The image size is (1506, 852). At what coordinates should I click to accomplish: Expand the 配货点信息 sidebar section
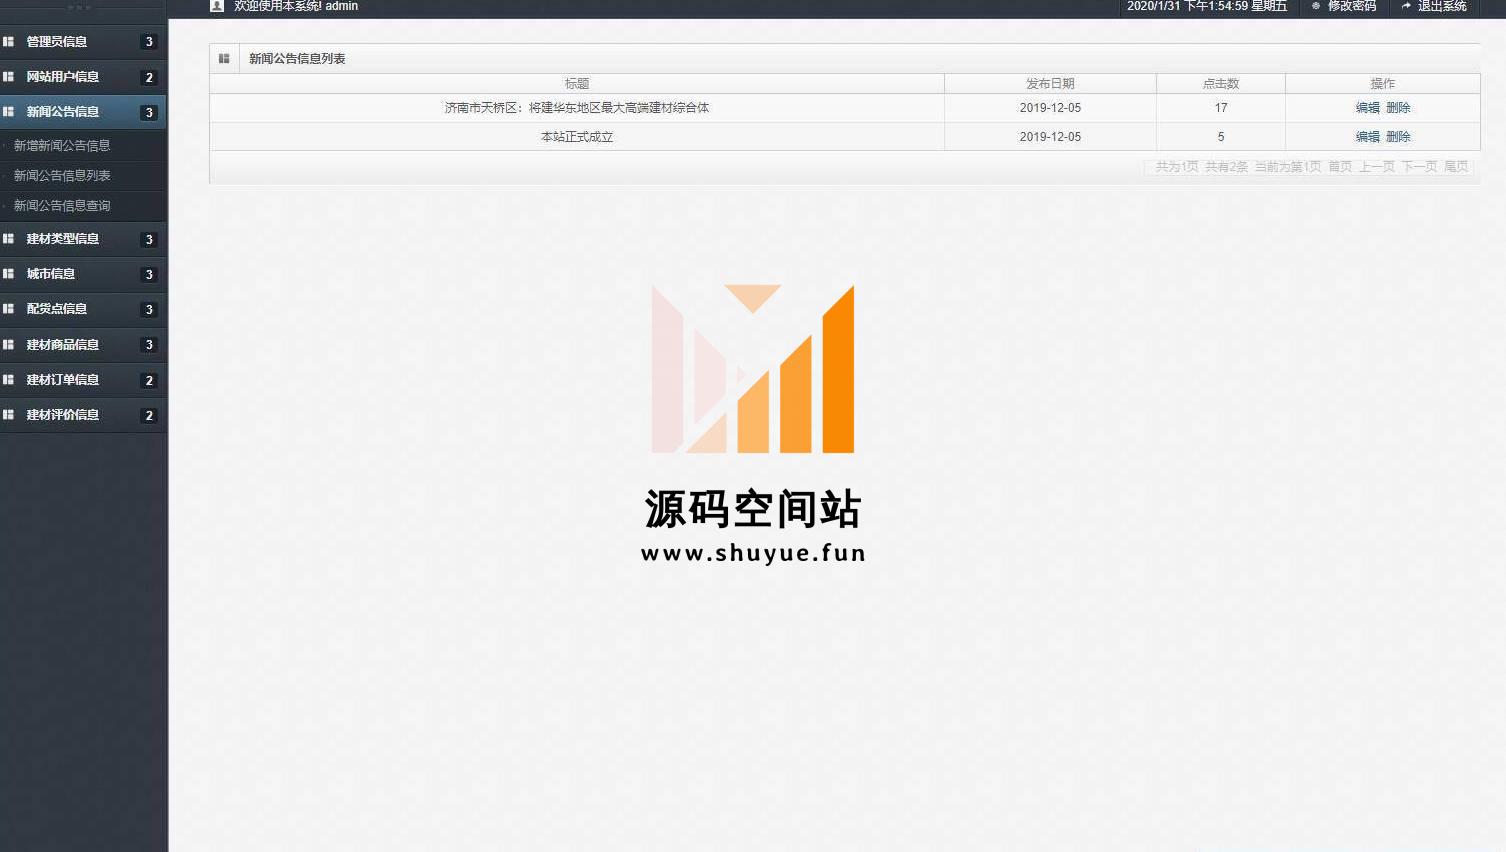click(x=83, y=309)
